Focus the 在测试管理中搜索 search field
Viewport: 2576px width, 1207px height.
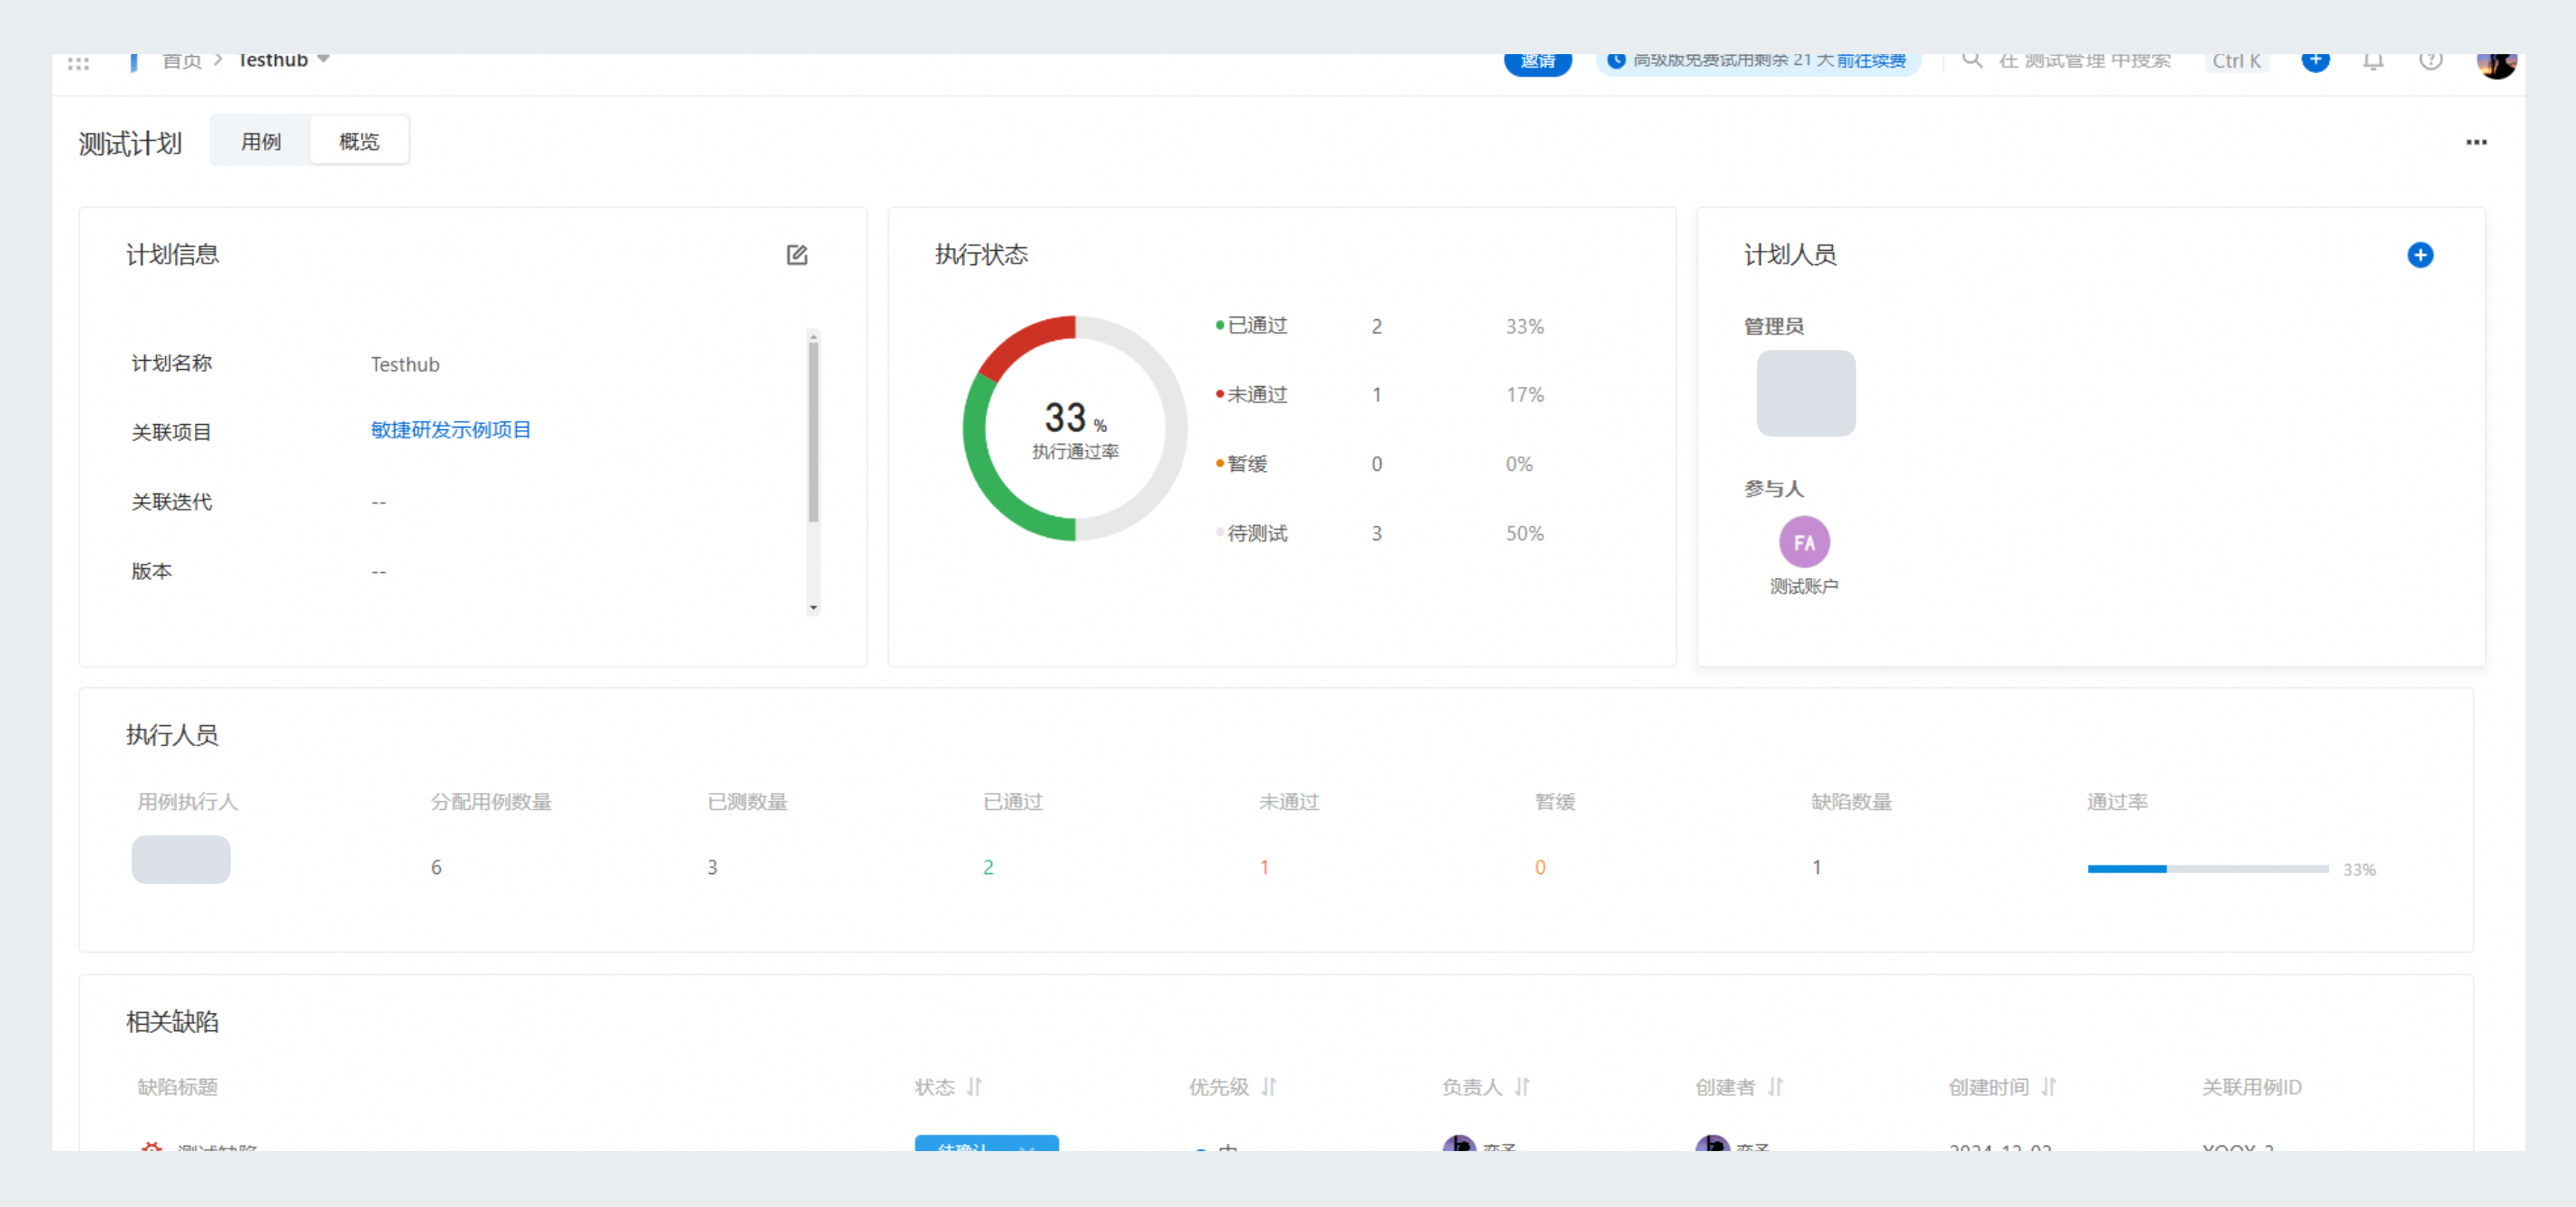[2085, 62]
